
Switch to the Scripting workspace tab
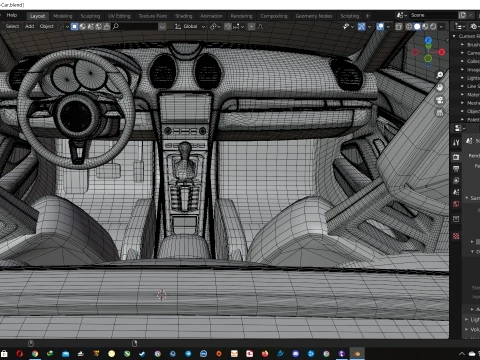(350, 16)
